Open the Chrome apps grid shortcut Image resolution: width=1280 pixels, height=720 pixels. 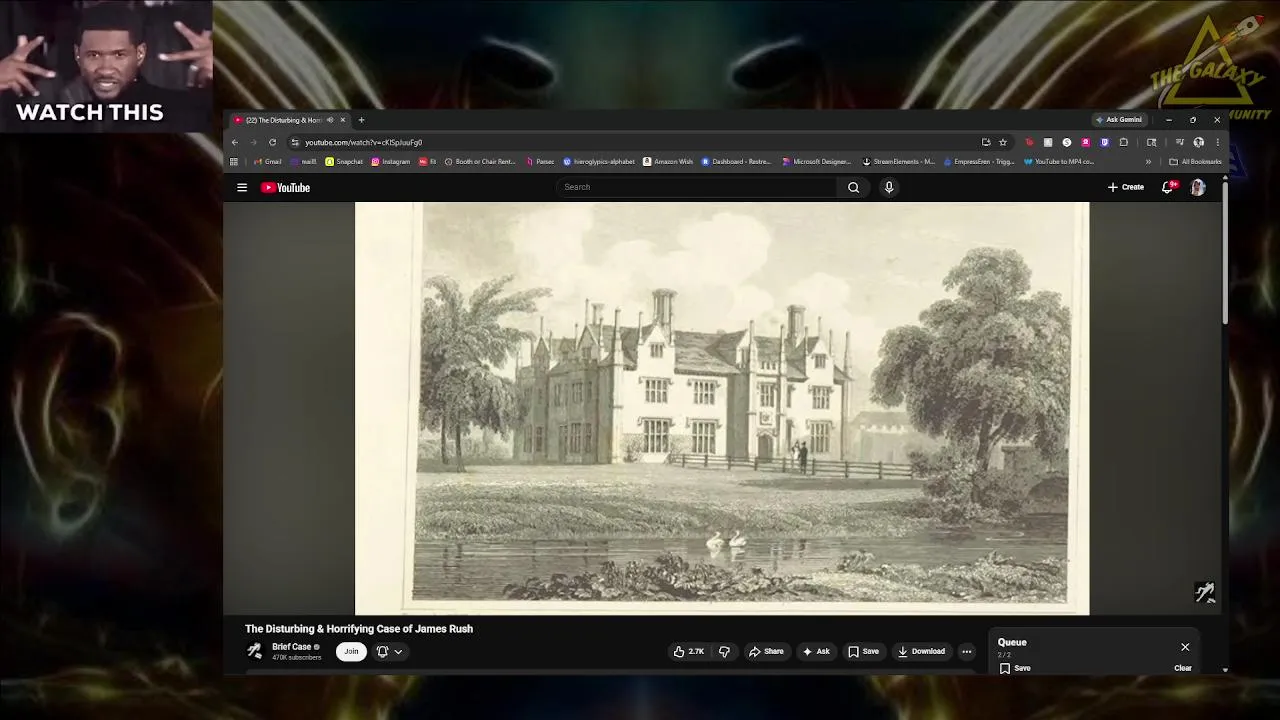point(234,161)
